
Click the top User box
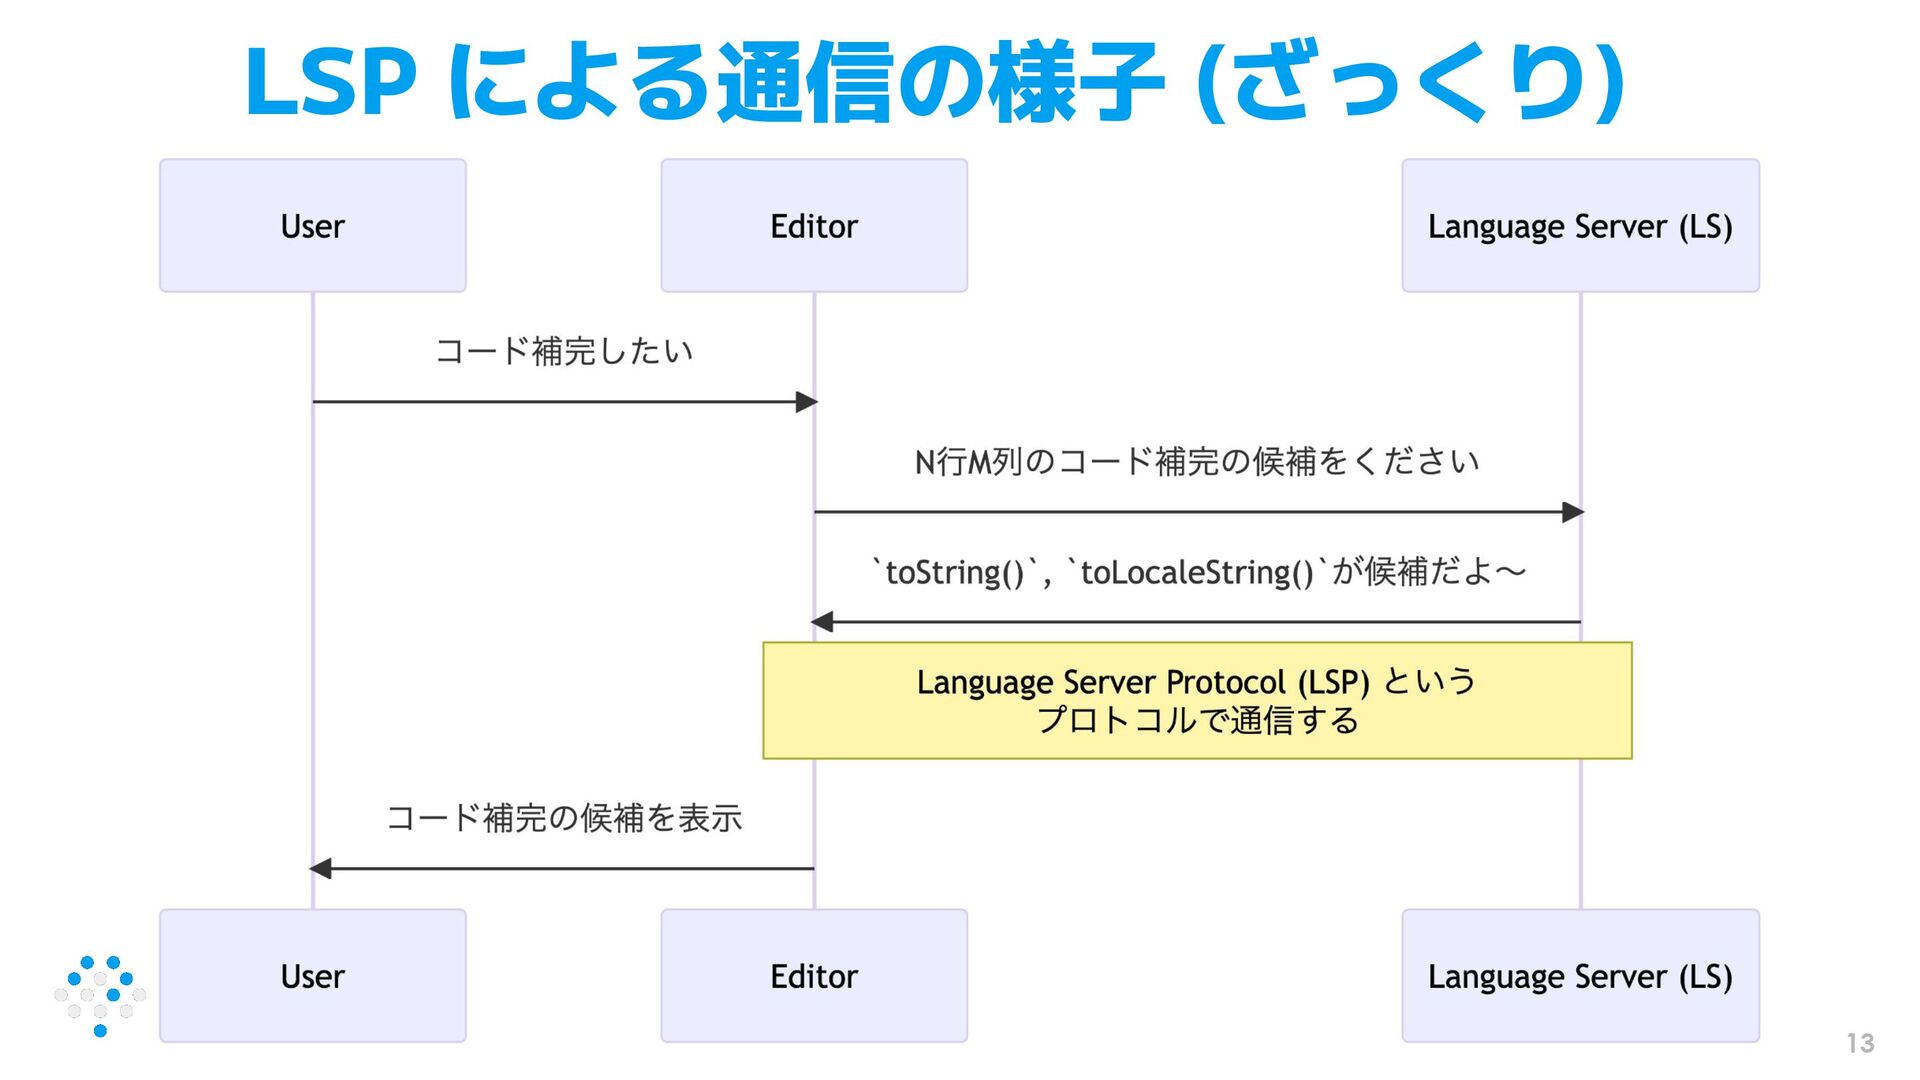312,226
